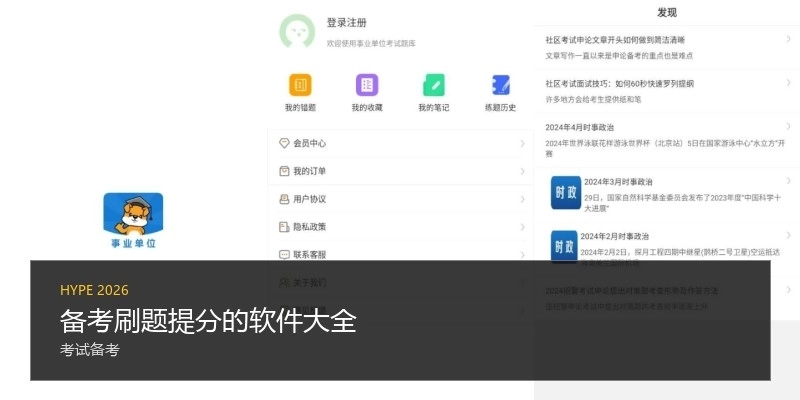
Task: Open the 会员中心 menu entry
Action: click(x=401, y=143)
